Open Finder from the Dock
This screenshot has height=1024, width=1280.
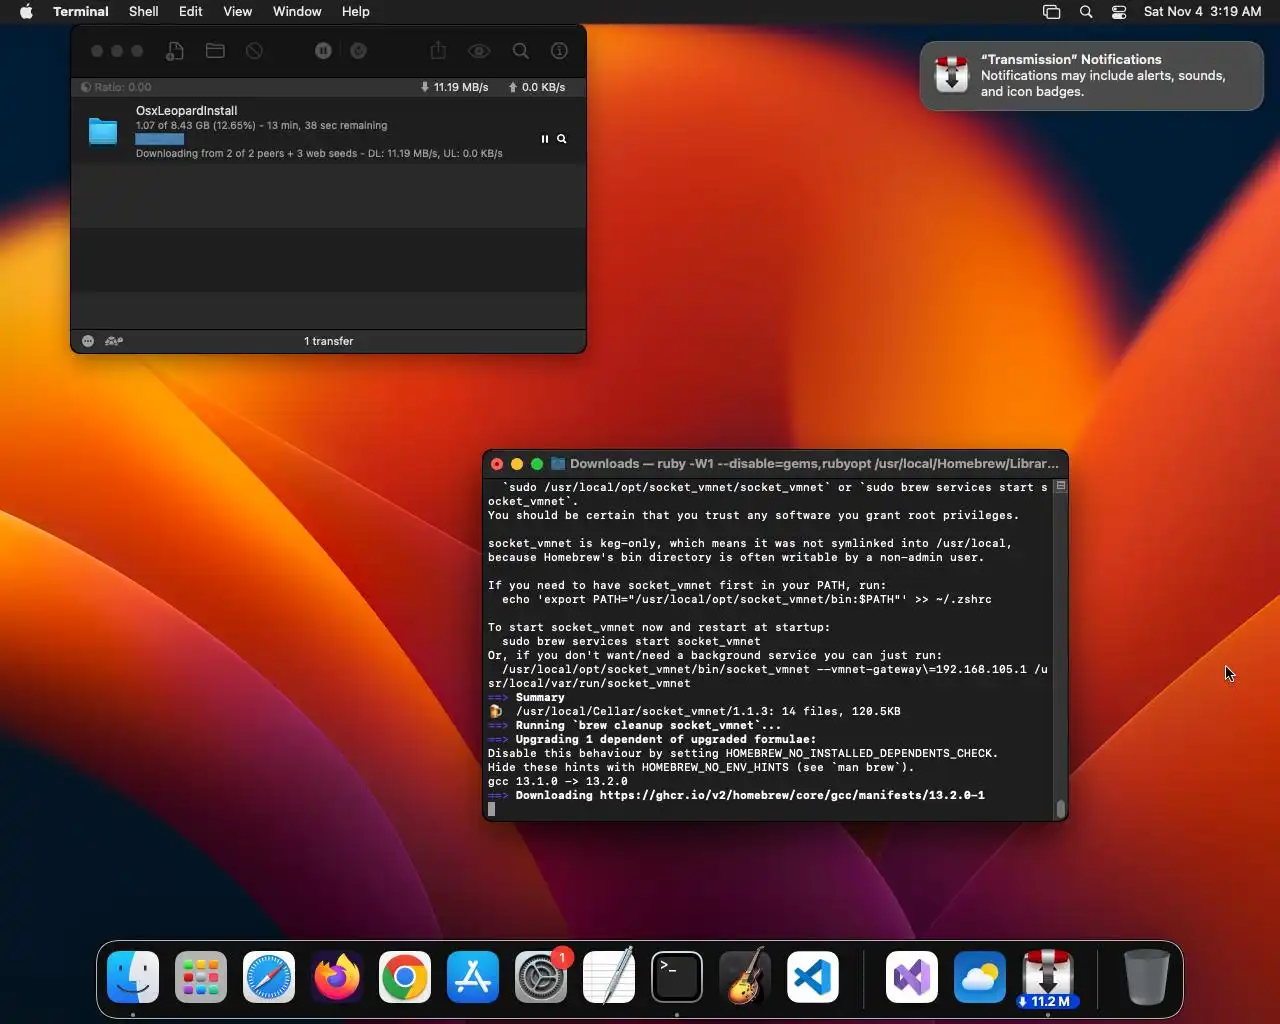coord(133,977)
